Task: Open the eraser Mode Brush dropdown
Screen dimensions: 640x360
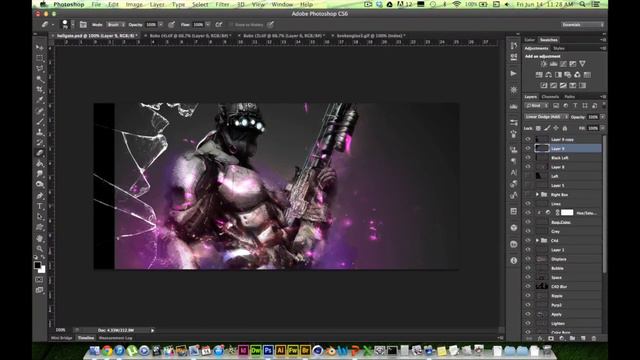Action: [x=116, y=25]
